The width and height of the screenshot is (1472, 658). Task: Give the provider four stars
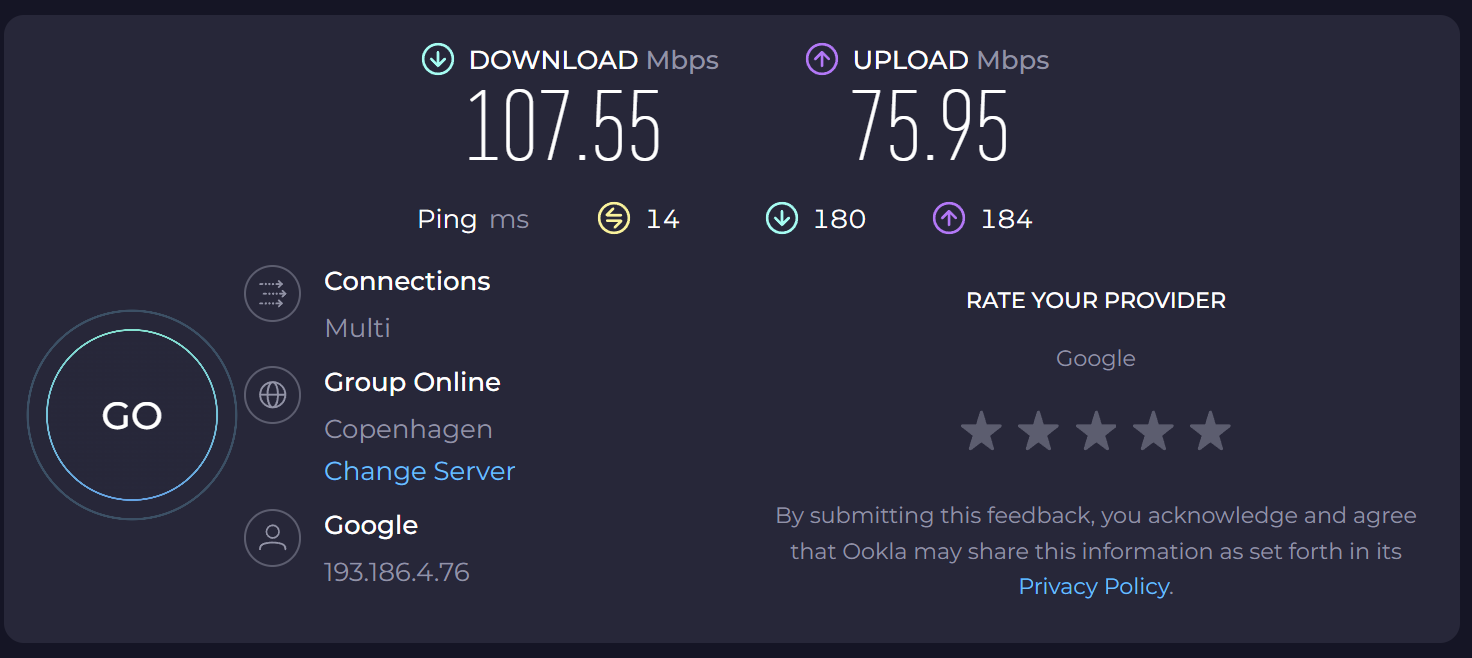tap(1153, 431)
